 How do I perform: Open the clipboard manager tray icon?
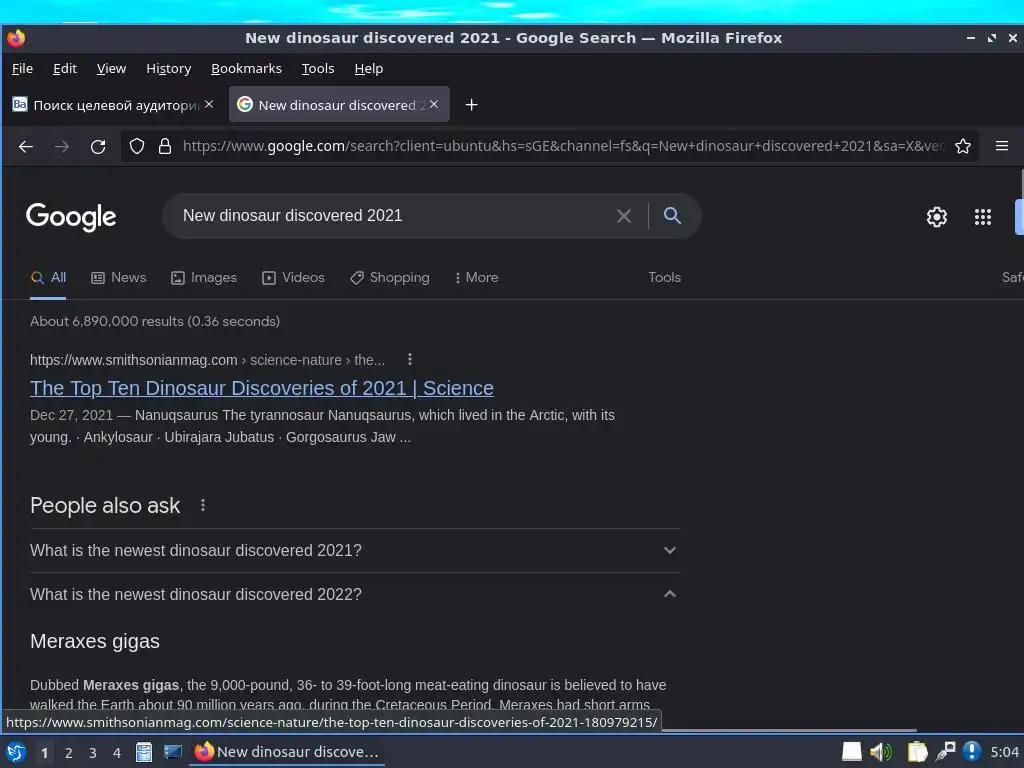coord(918,752)
